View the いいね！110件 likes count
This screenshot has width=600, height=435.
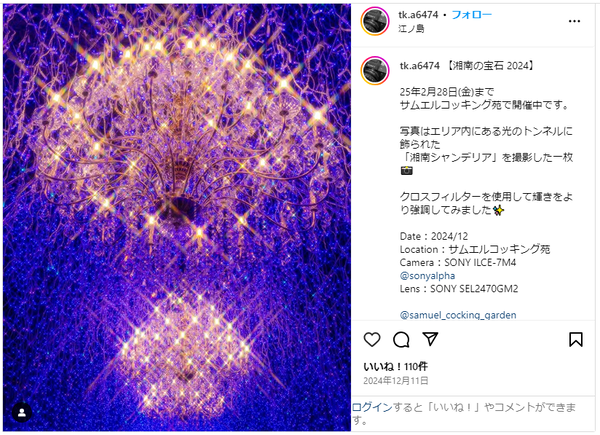[396, 367]
